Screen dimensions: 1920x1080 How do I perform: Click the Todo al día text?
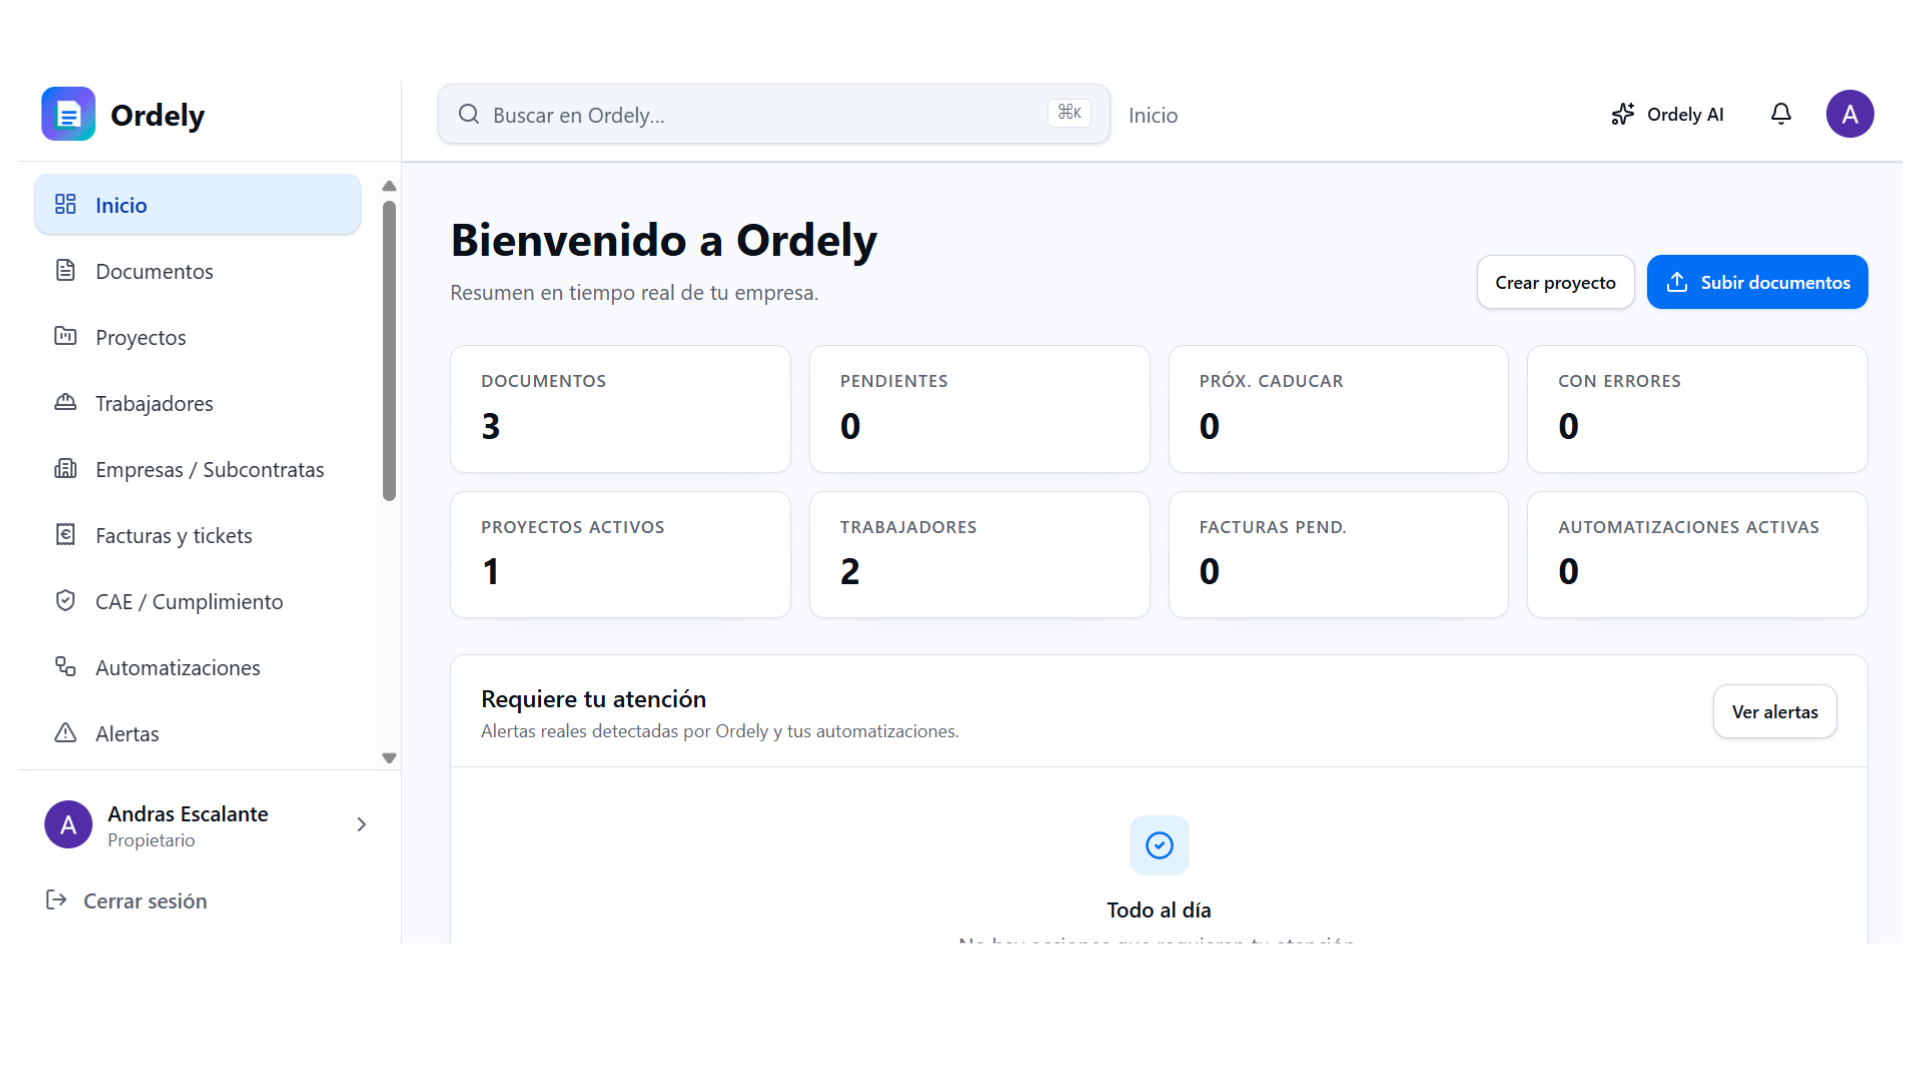tap(1158, 910)
